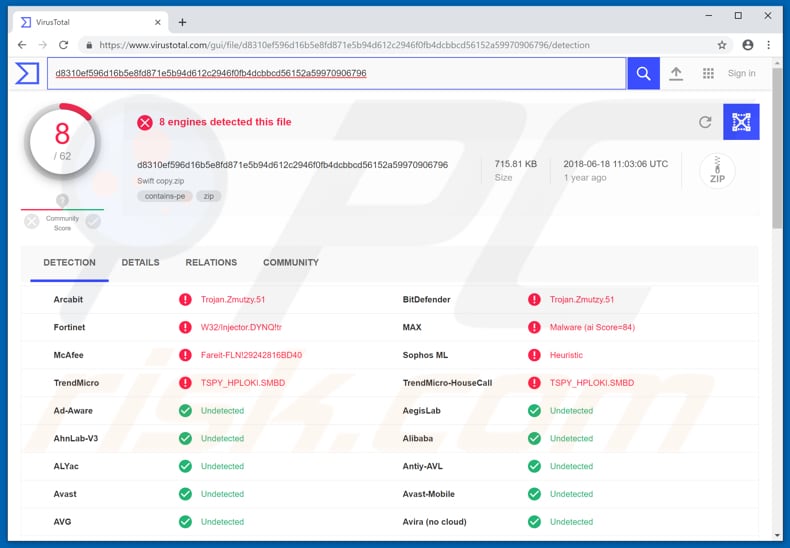Click the ZIP file type icon
Screen dimensions: 790x548
[x=717, y=171]
